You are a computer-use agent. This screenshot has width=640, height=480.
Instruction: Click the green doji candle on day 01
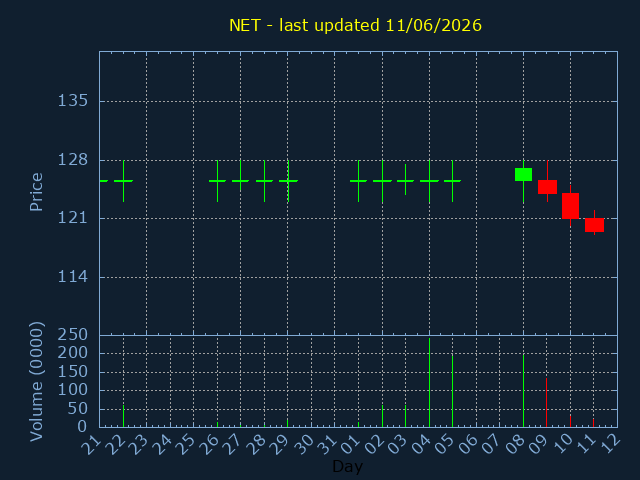[358, 181]
